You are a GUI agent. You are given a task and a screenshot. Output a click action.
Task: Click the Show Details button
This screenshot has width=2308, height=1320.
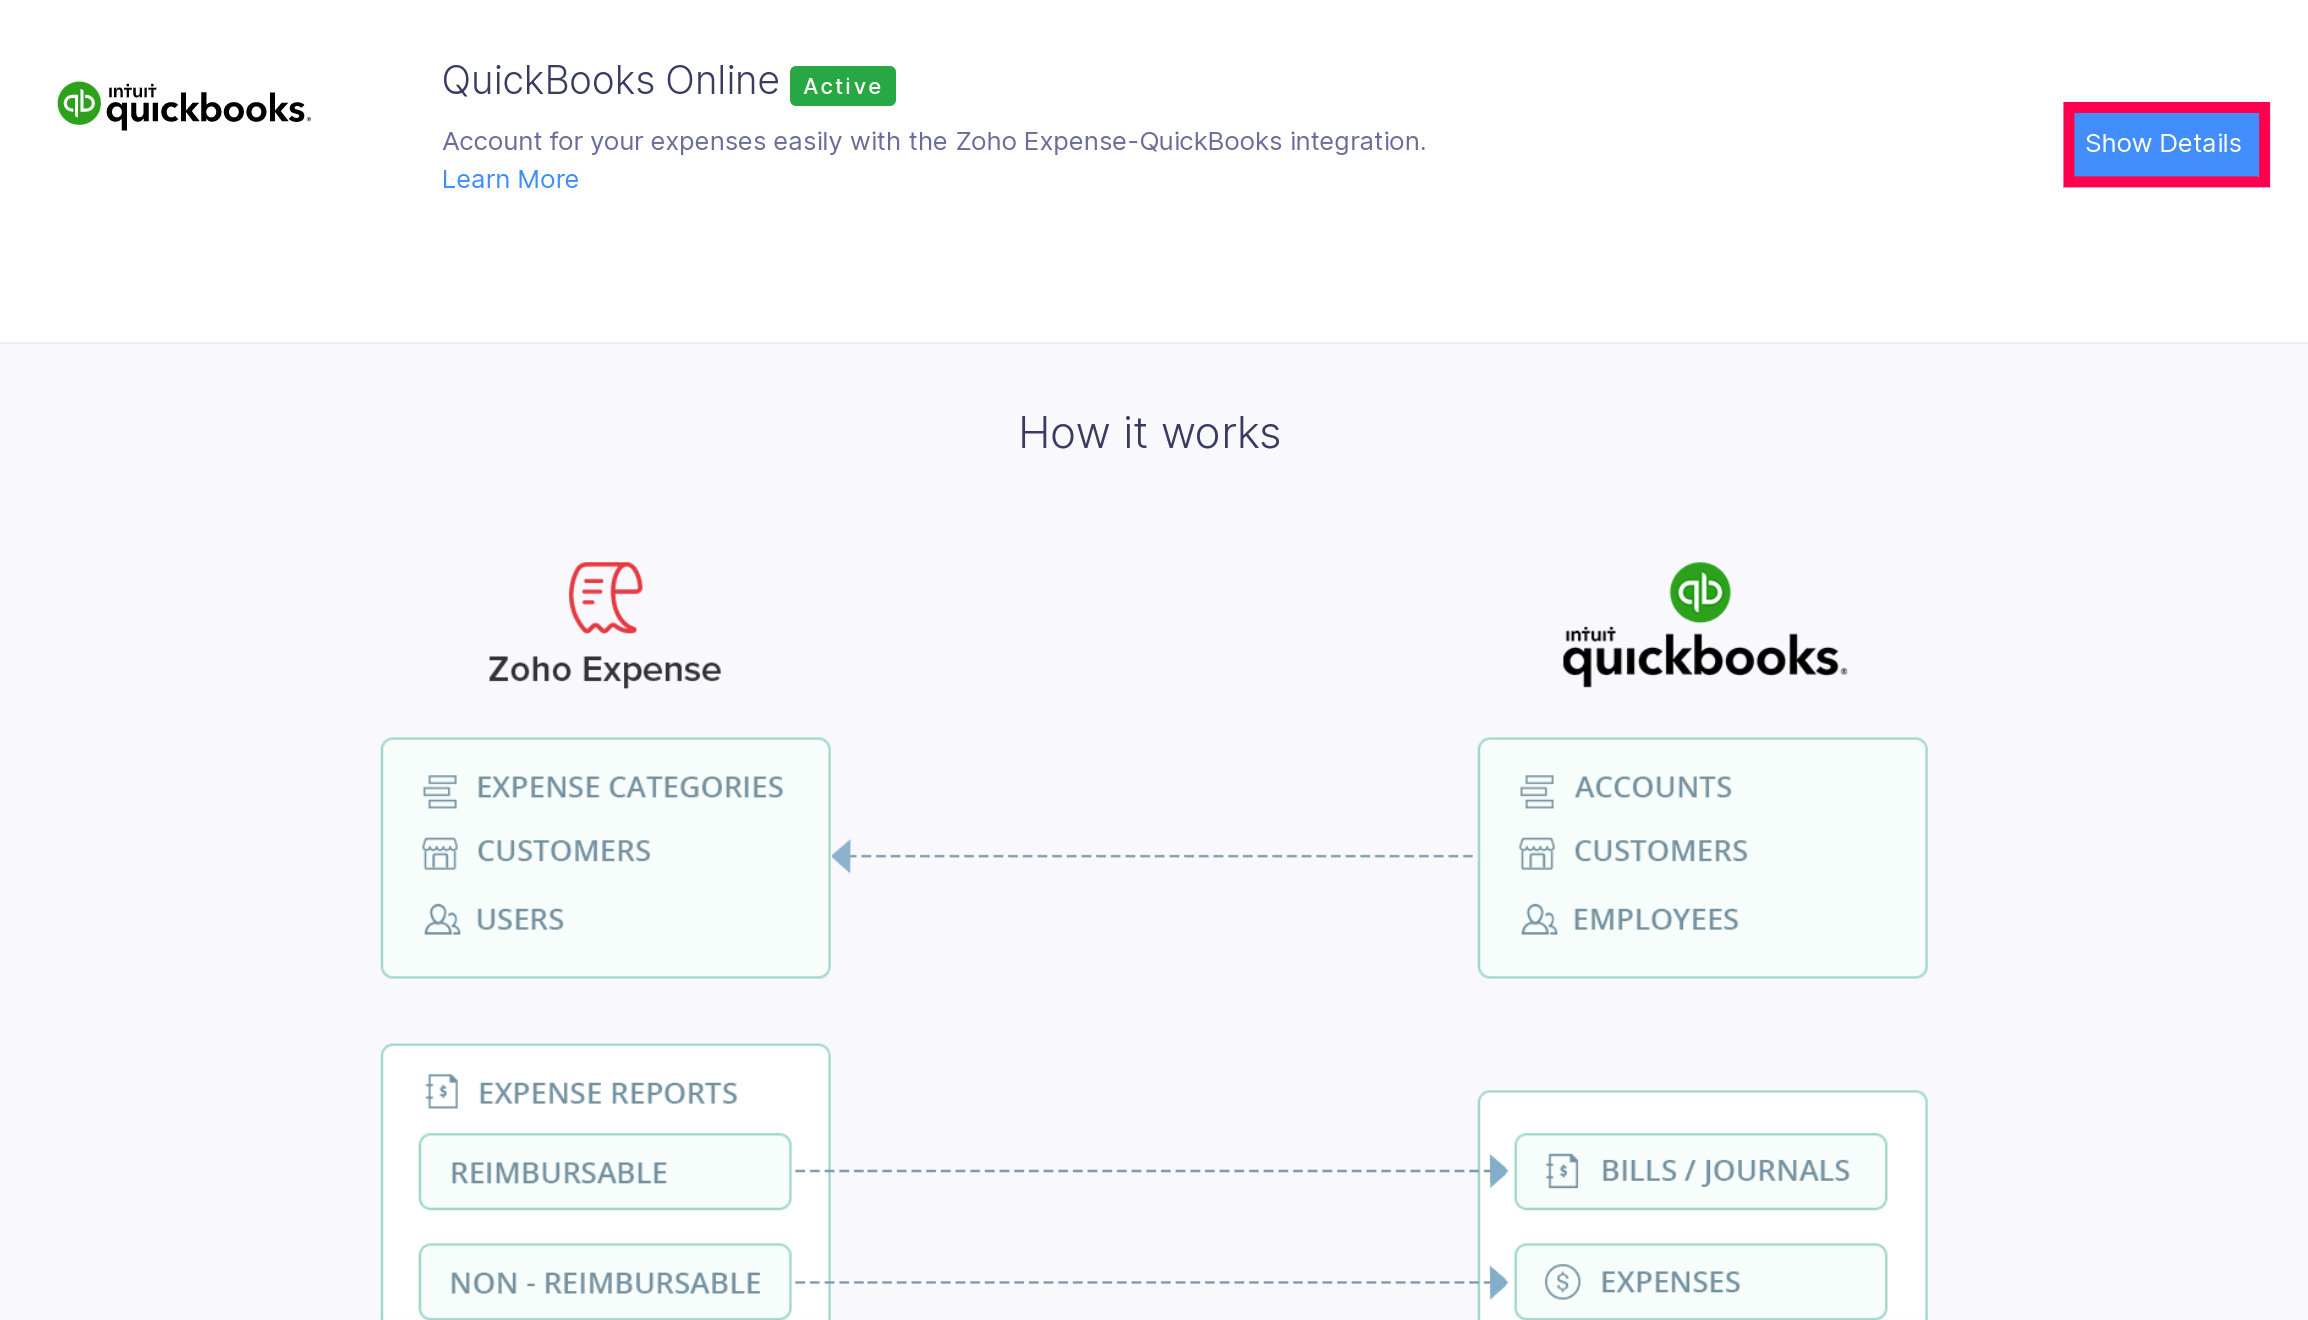click(2165, 144)
